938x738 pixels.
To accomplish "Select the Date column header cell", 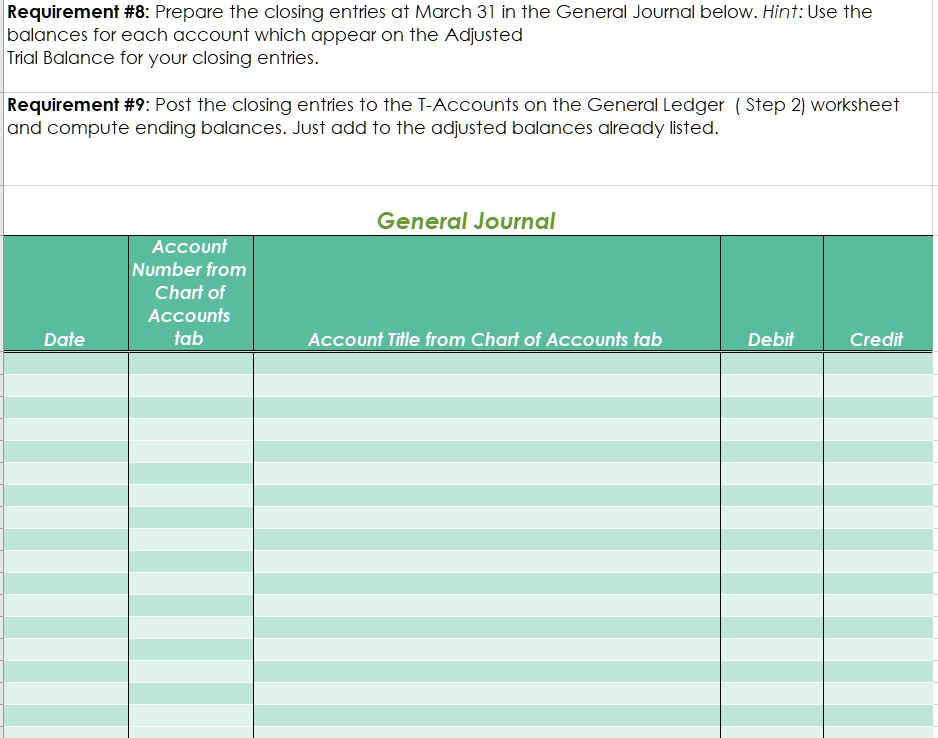I will (x=65, y=339).
